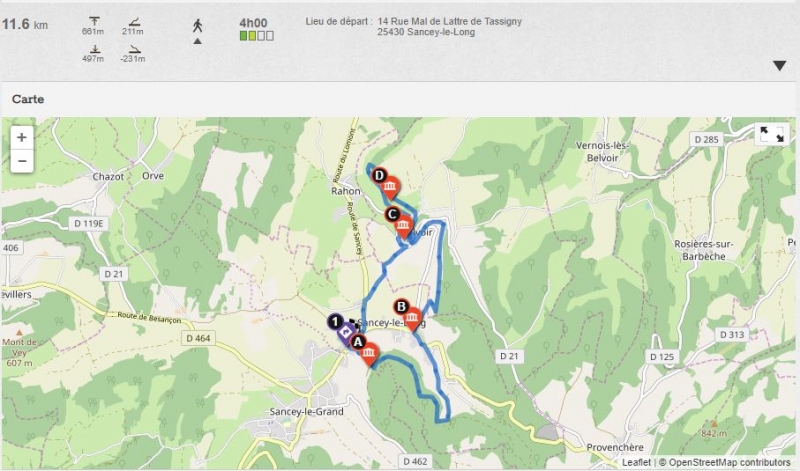The height and width of the screenshot is (471, 800).
Task: Open the Leaflet attribution link
Action: pyautogui.click(x=636, y=462)
